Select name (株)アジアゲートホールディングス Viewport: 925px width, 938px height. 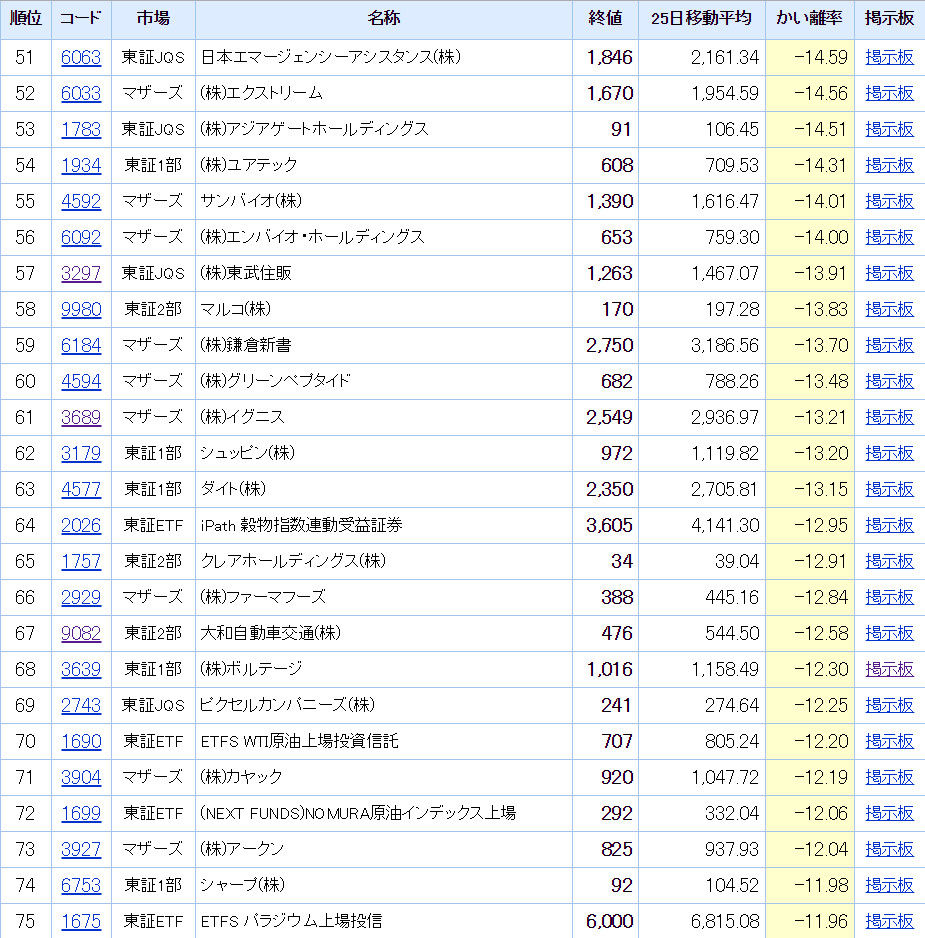pyautogui.click(x=314, y=129)
